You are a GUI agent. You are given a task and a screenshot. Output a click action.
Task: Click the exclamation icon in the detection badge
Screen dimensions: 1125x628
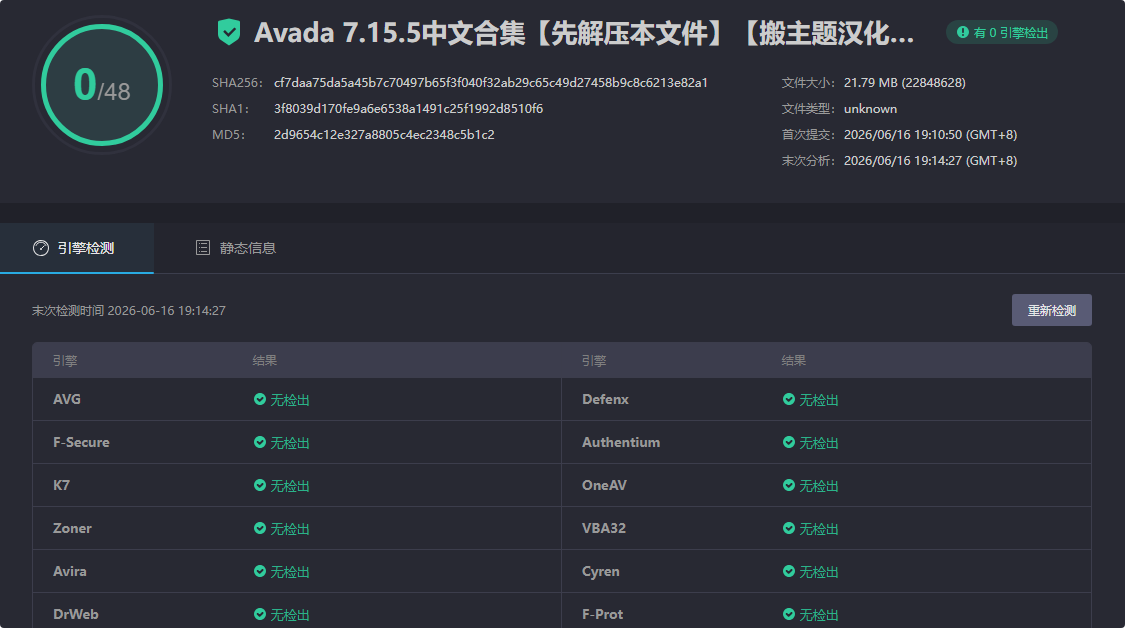point(963,32)
